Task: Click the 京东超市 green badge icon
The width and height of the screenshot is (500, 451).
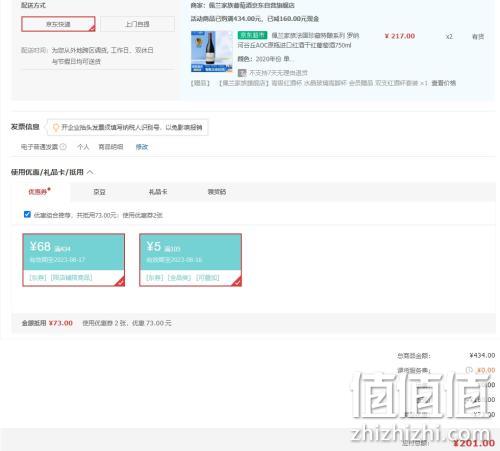Action: (x=252, y=35)
